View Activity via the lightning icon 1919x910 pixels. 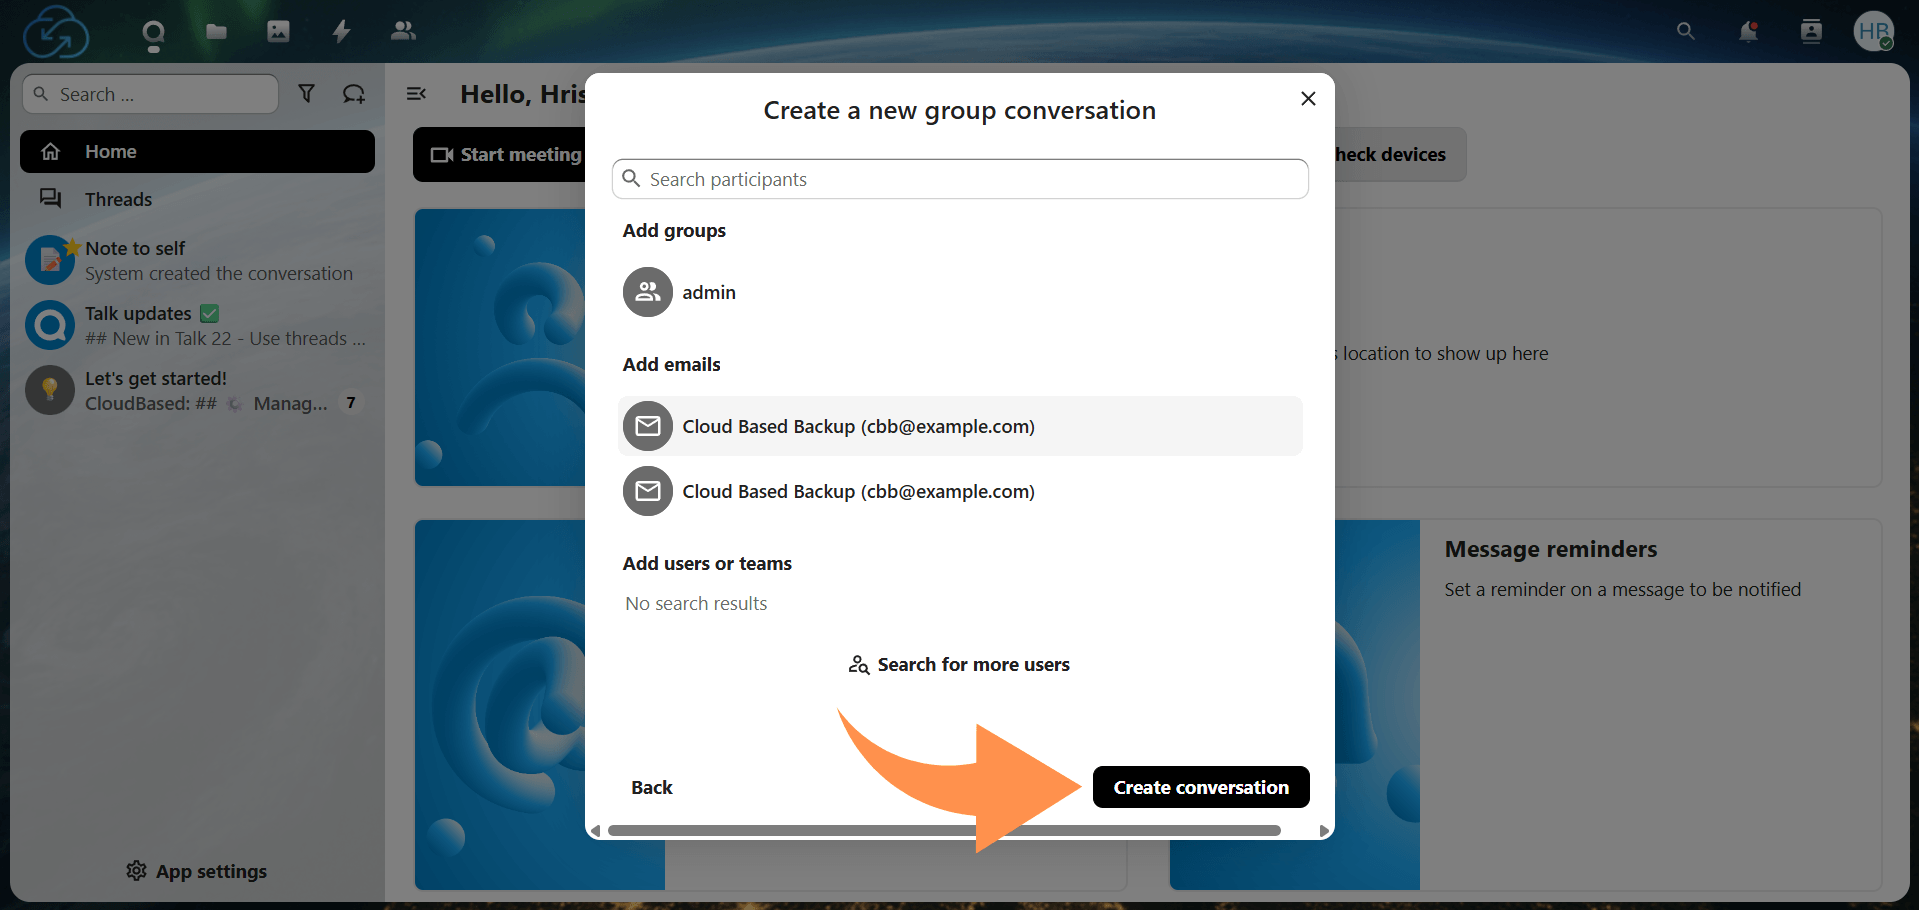coord(340,31)
